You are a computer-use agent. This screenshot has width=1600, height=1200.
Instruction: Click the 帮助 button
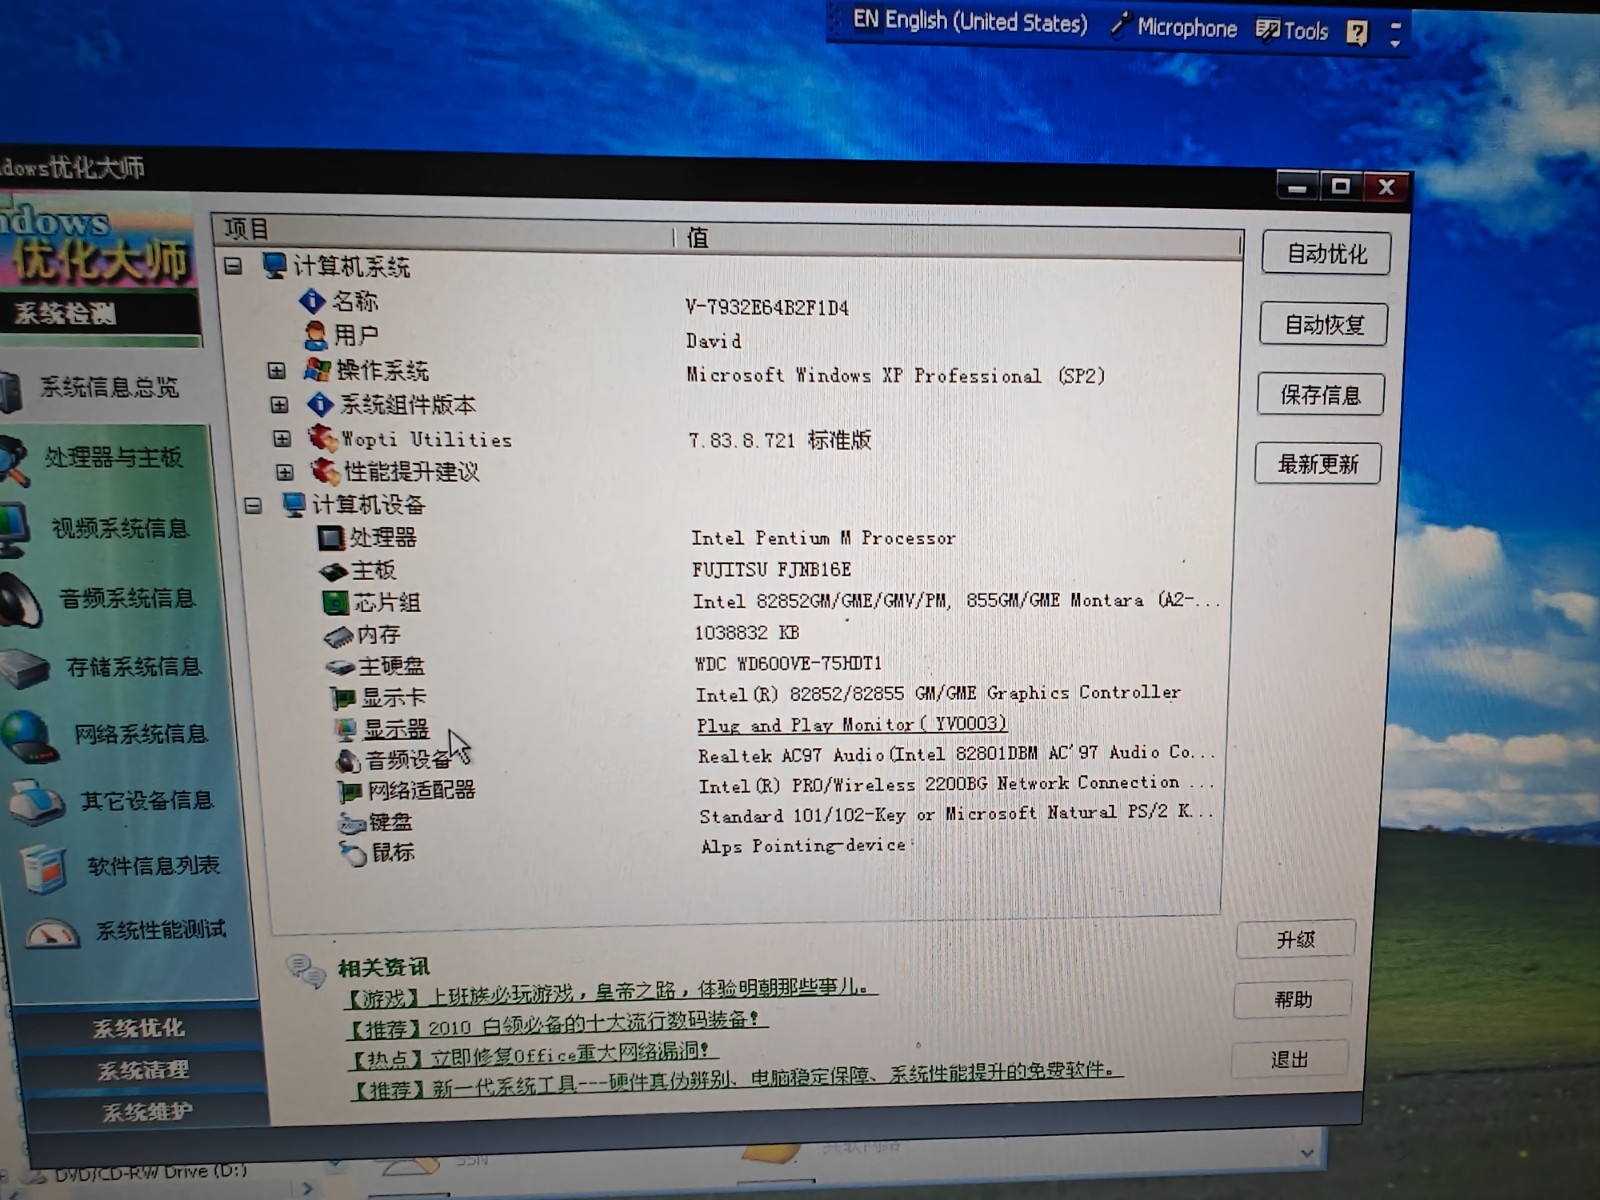[1293, 1000]
